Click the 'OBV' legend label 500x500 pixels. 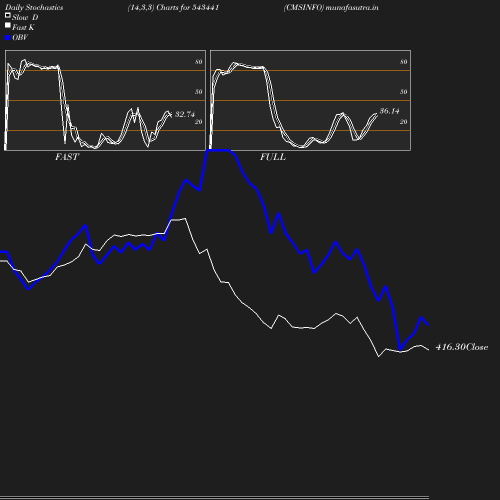pos(20,38)
